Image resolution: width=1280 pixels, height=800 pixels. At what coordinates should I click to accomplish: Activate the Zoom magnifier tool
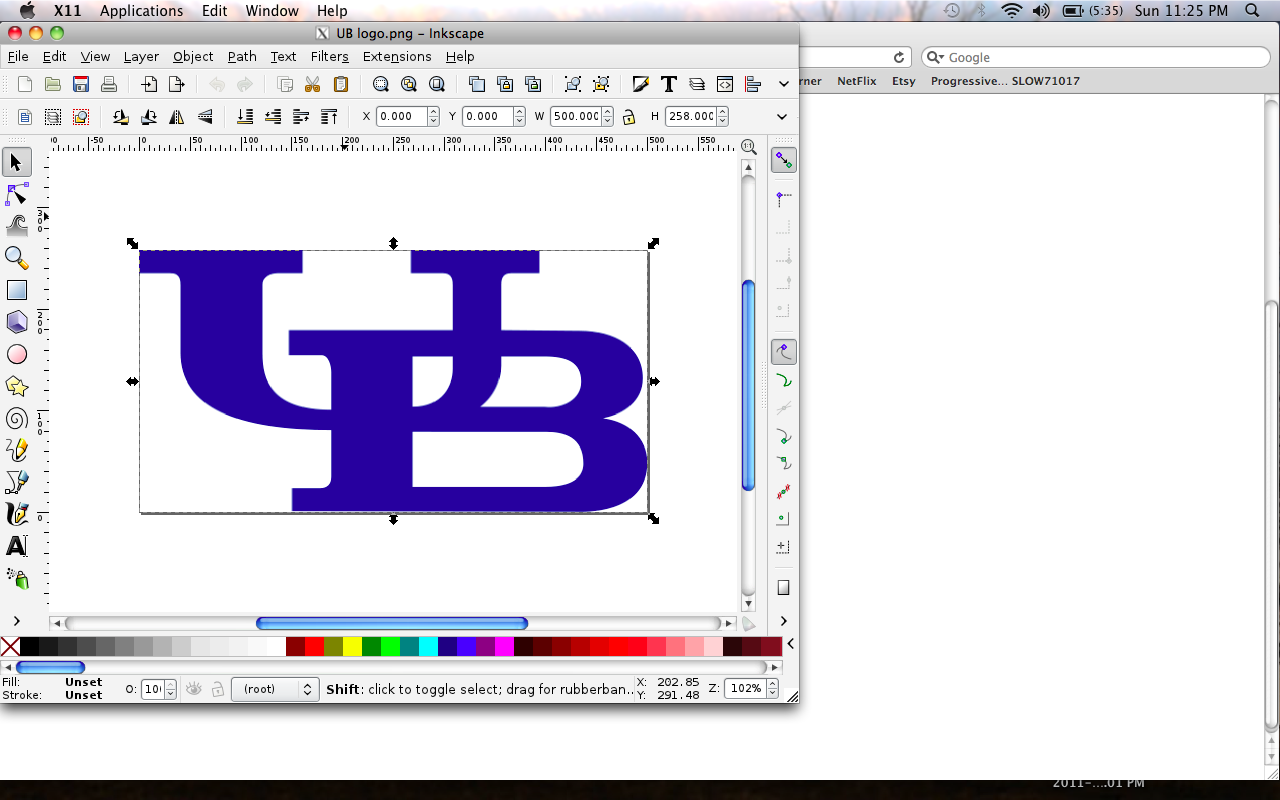[x=16, y=258]
